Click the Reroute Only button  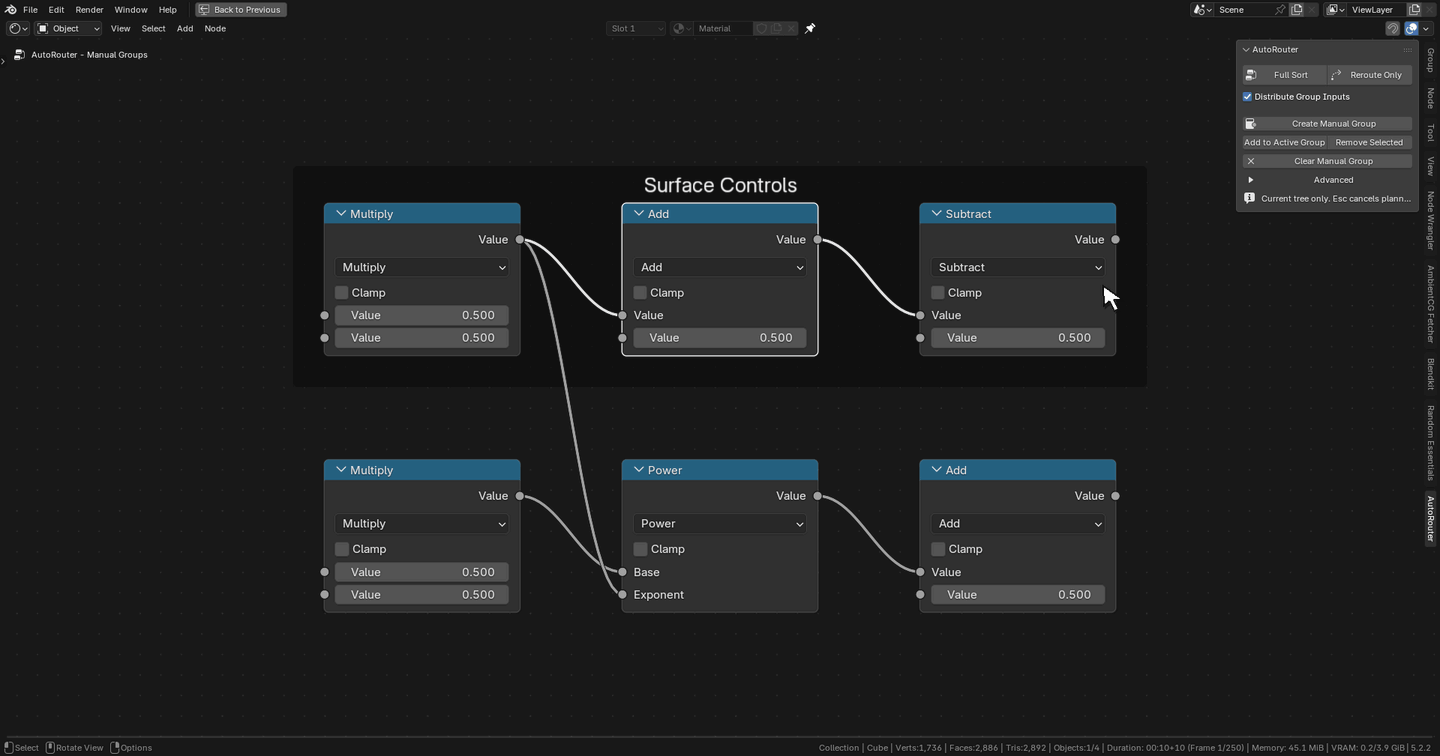pyautogui.click(x=1369, y=75)
